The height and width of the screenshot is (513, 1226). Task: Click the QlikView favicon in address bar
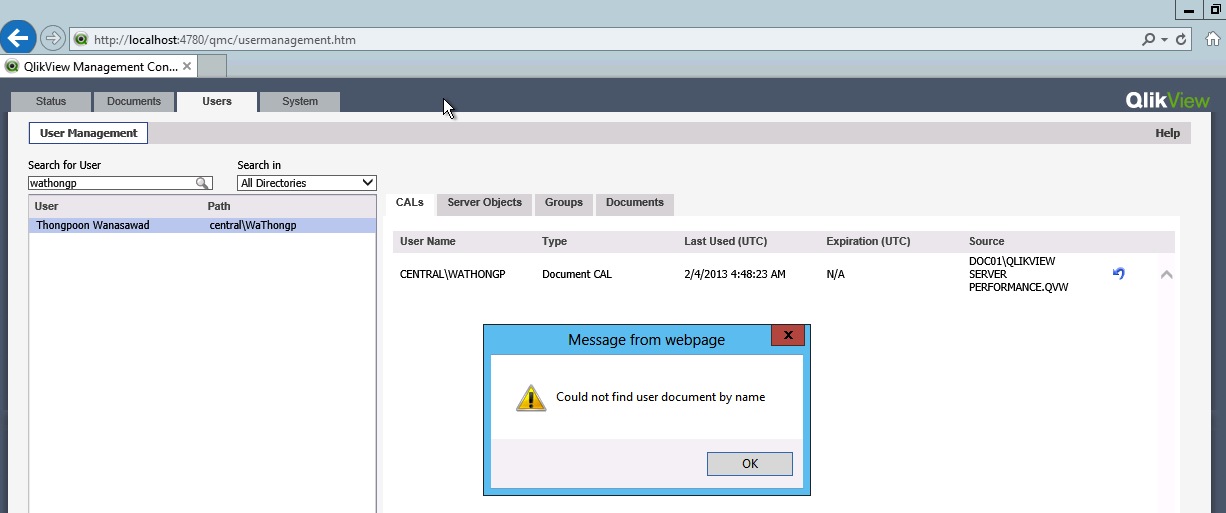tap(81, 40)
